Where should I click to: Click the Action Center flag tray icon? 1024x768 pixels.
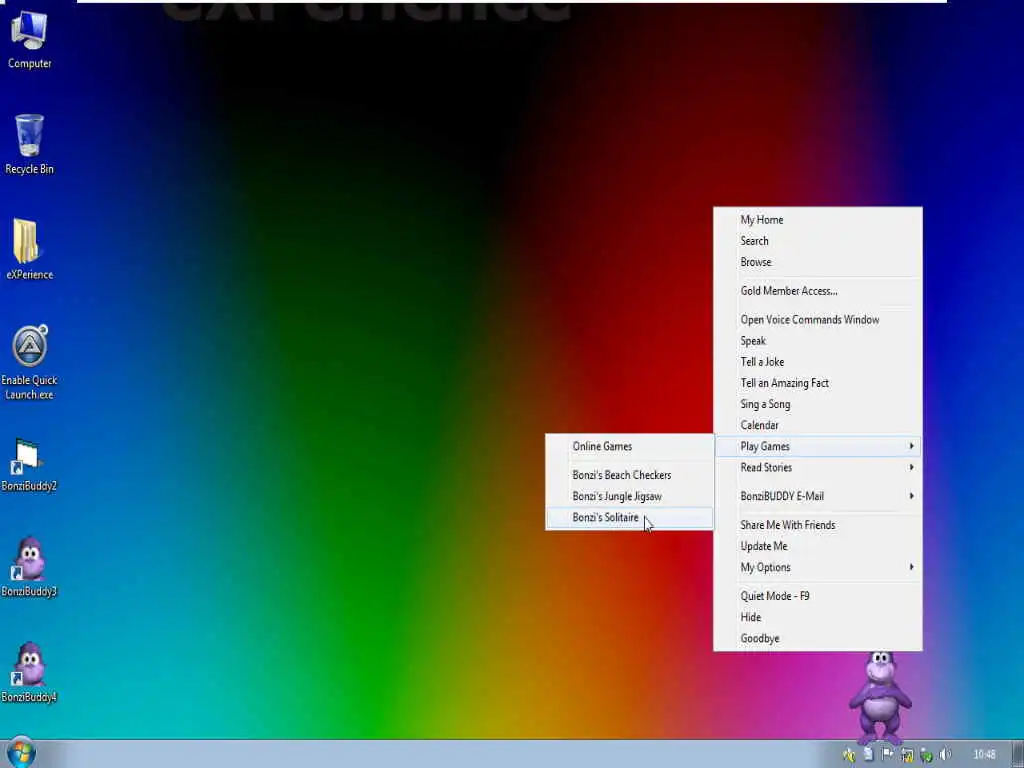point(888,755)
